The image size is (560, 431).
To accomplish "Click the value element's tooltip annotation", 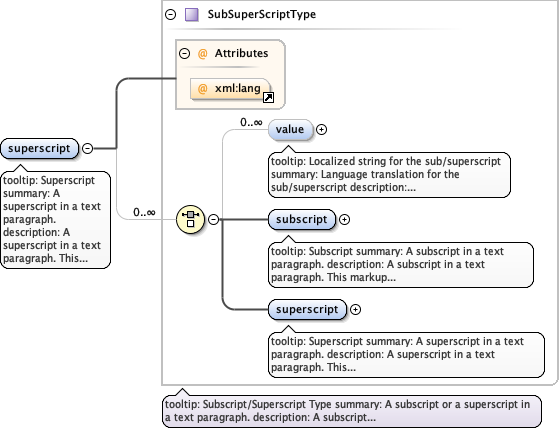I will (x=389, y=175).
